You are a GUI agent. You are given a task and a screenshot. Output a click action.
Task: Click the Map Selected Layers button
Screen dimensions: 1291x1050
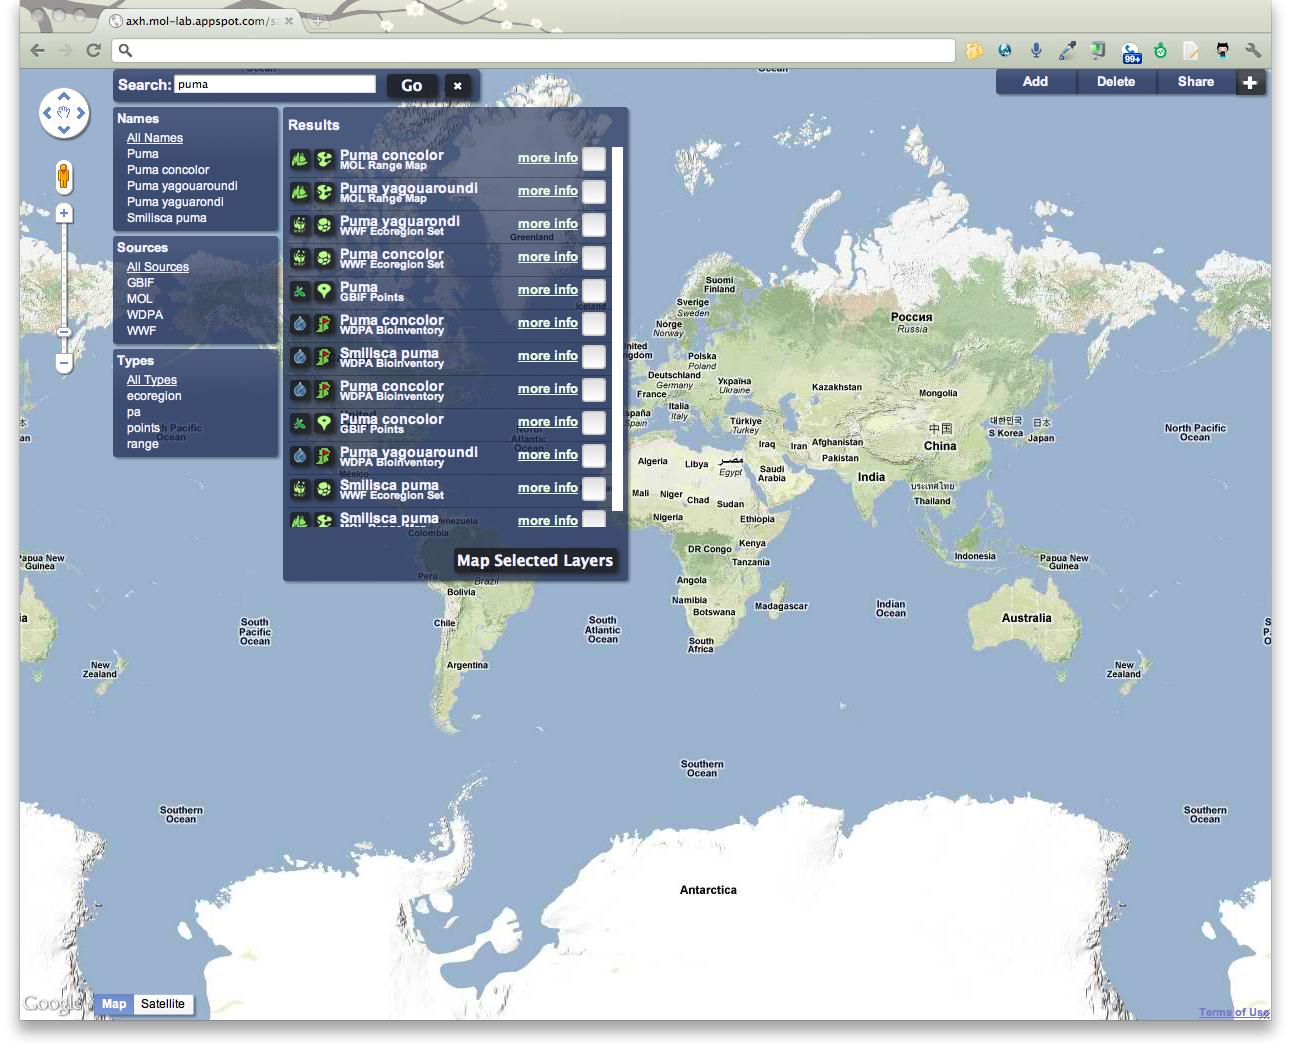click(535, 561)
